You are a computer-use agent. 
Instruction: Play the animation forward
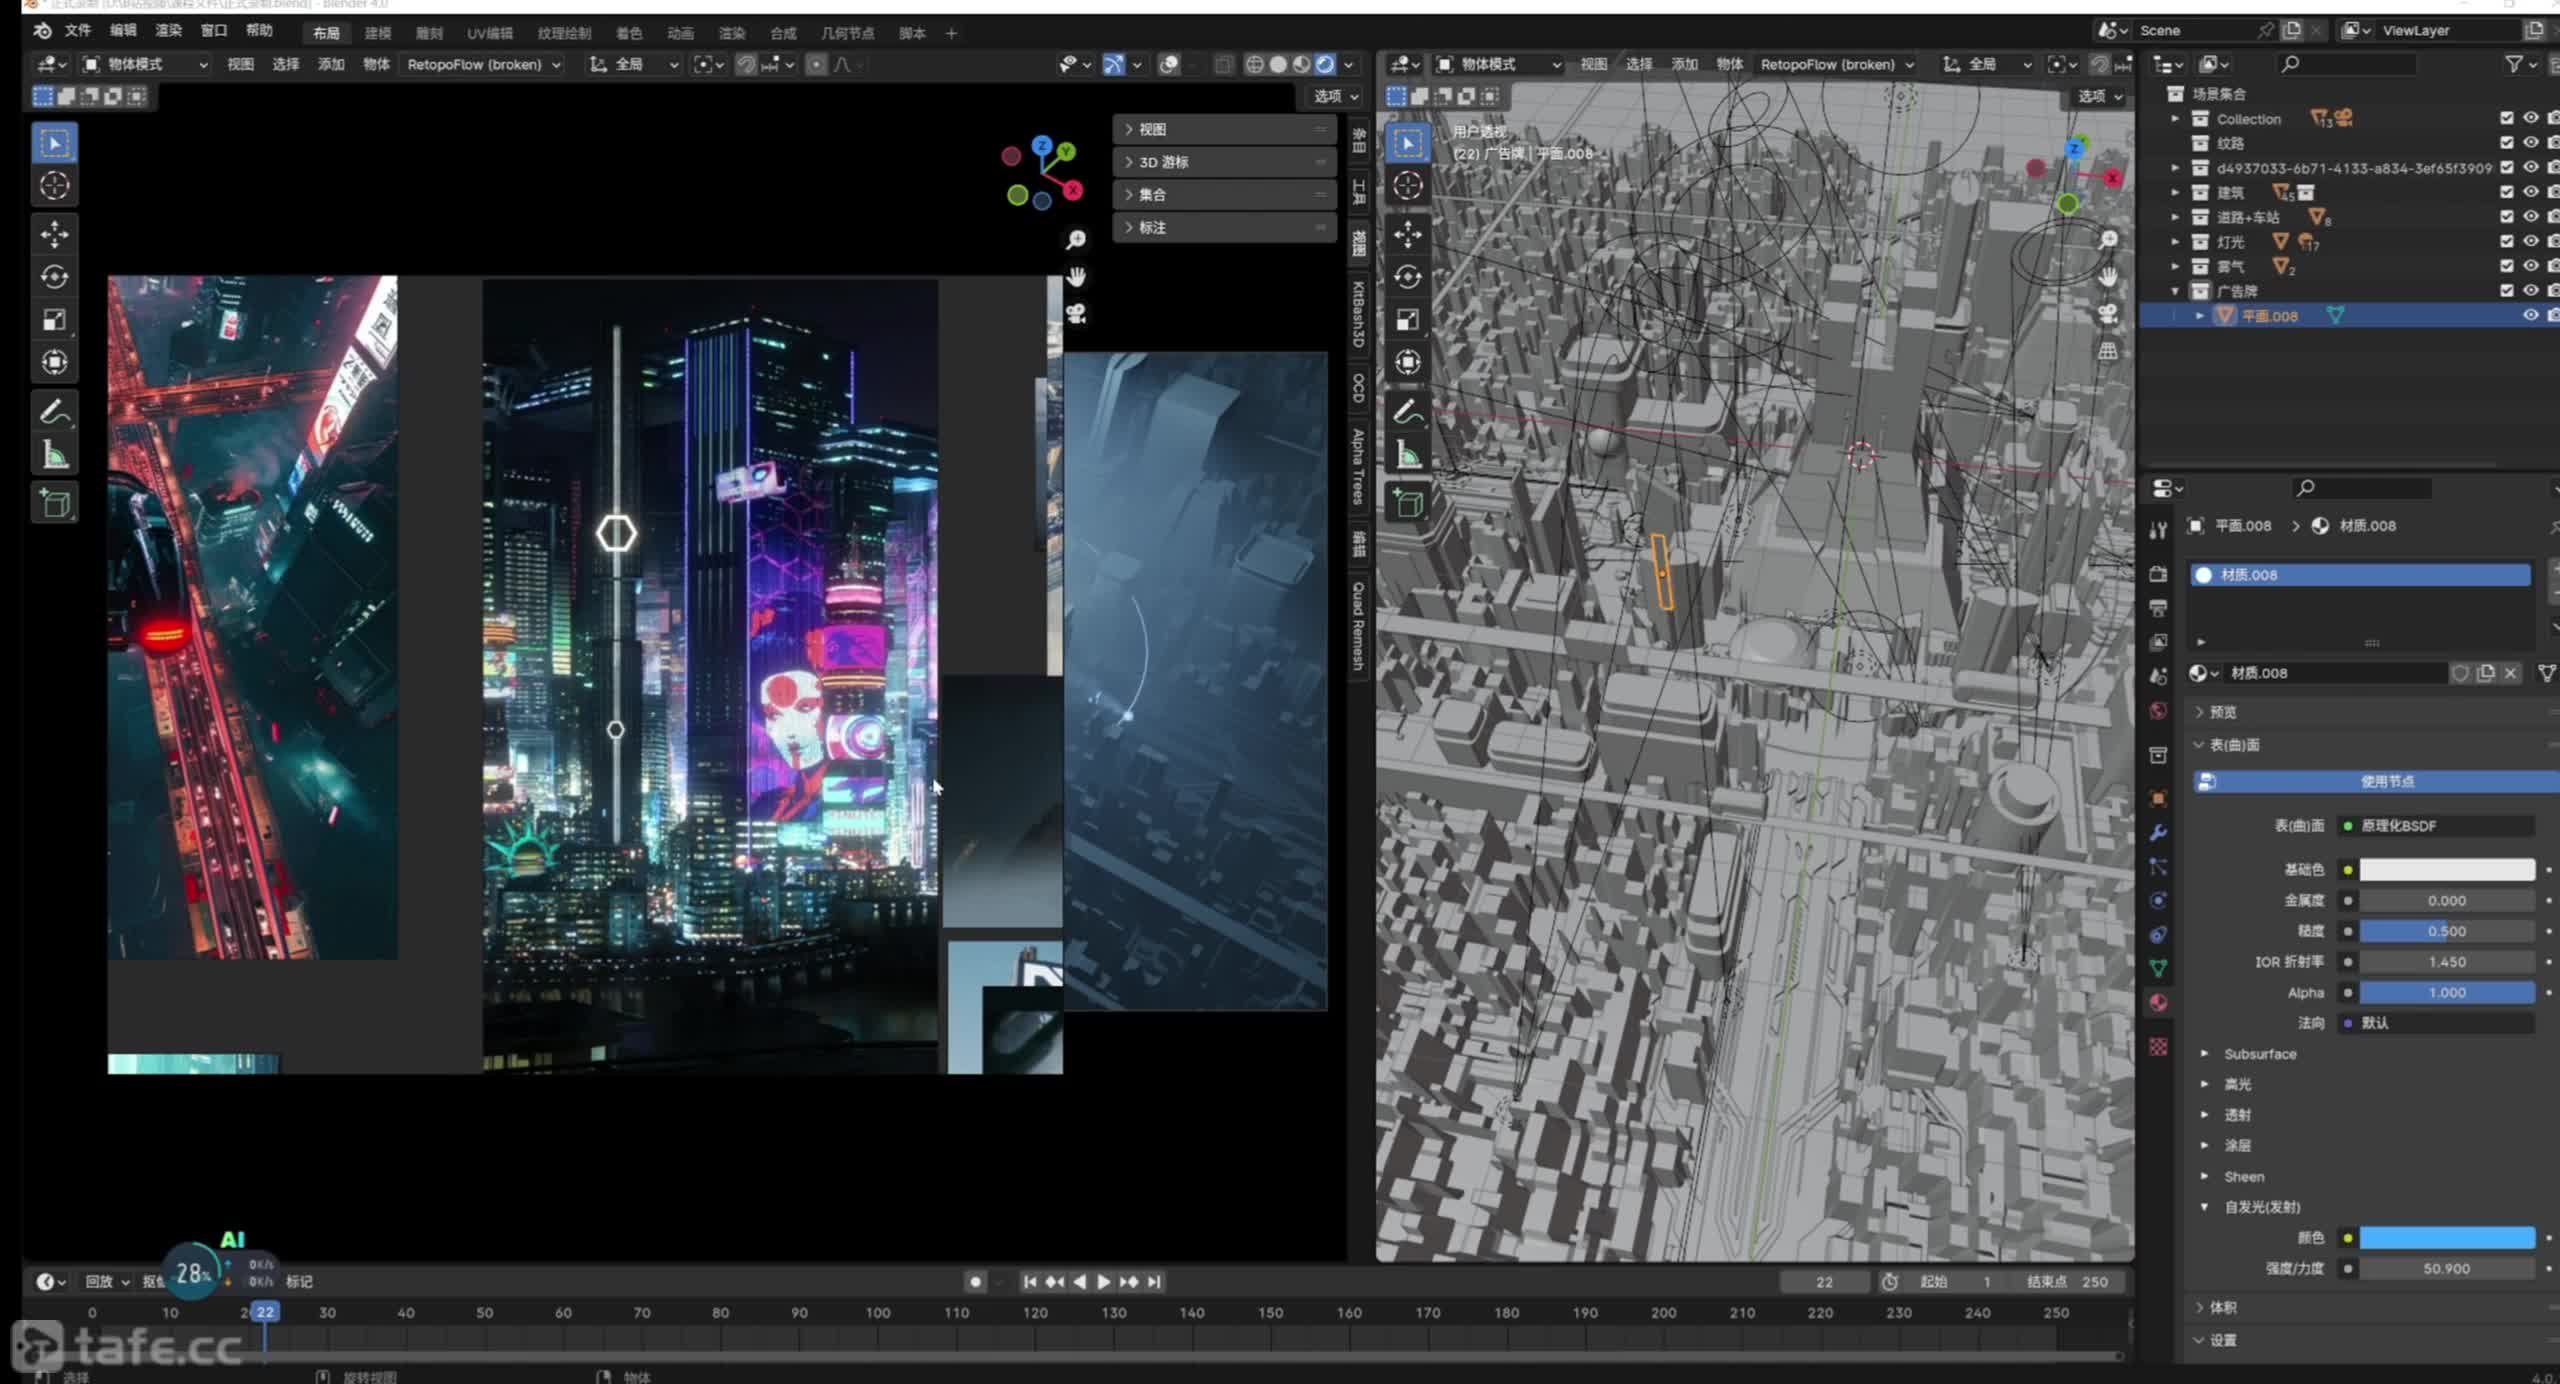[1104, 1281]
